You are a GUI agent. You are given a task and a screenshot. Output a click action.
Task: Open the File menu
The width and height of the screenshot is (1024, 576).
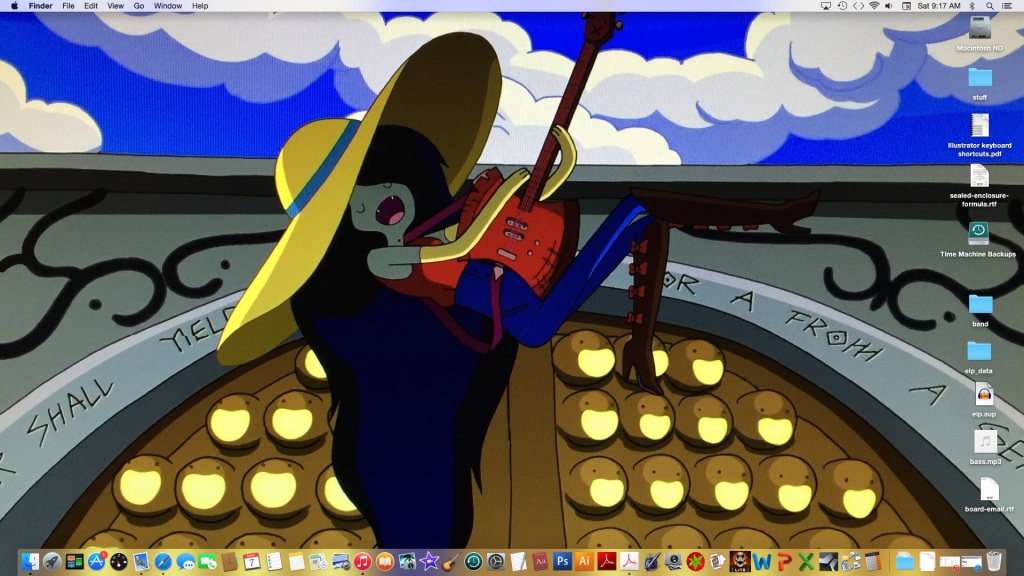(68, 6)
